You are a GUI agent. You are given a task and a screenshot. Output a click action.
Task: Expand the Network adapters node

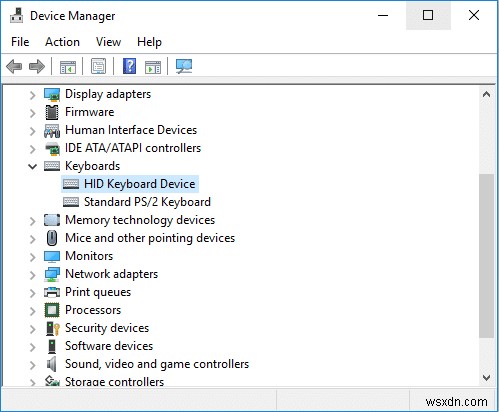pyautogui.click(x=32, y=275)
